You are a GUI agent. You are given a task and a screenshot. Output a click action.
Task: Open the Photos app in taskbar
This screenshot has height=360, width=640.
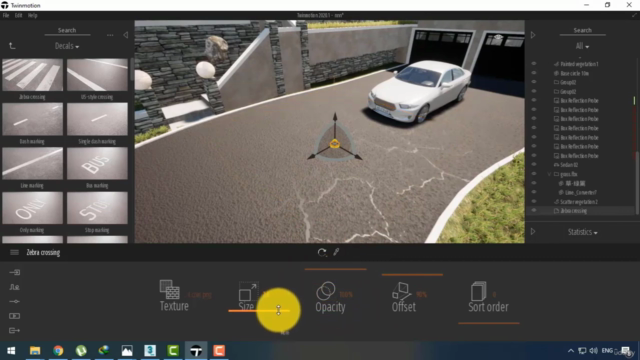[x=127, y=351]
